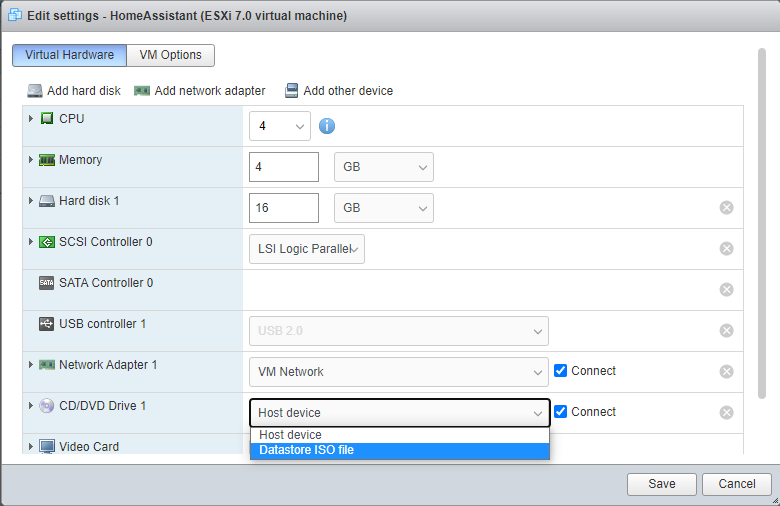Expand the Hard disk 1 row
The height and width of the screenshot is (506, 780).
pos(31,201)
